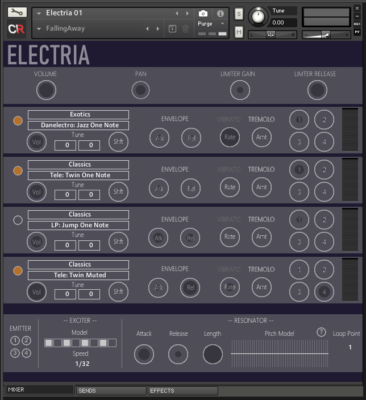This screenshot has height=400, width=366.
Task: Click the Pitch Model graph line
Action: click(x=279, y=353)
